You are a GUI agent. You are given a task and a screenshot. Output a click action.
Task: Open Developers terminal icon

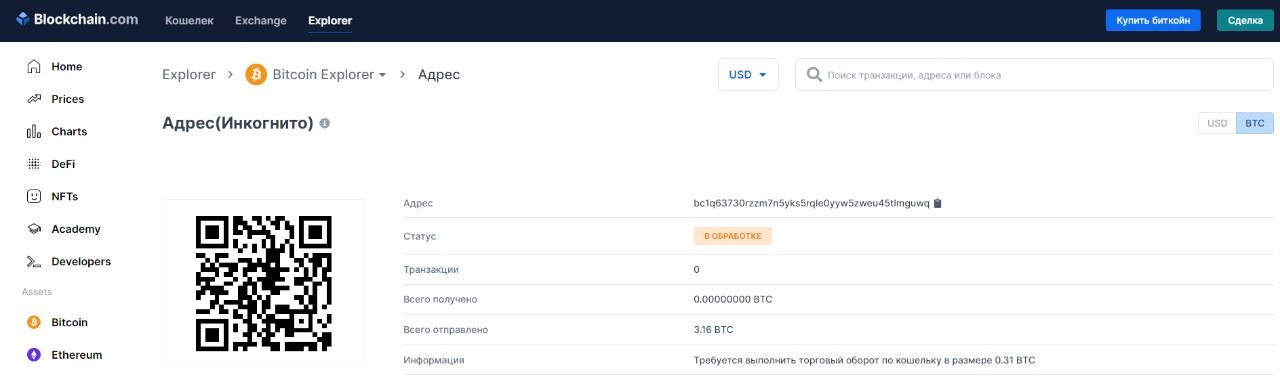34,262
